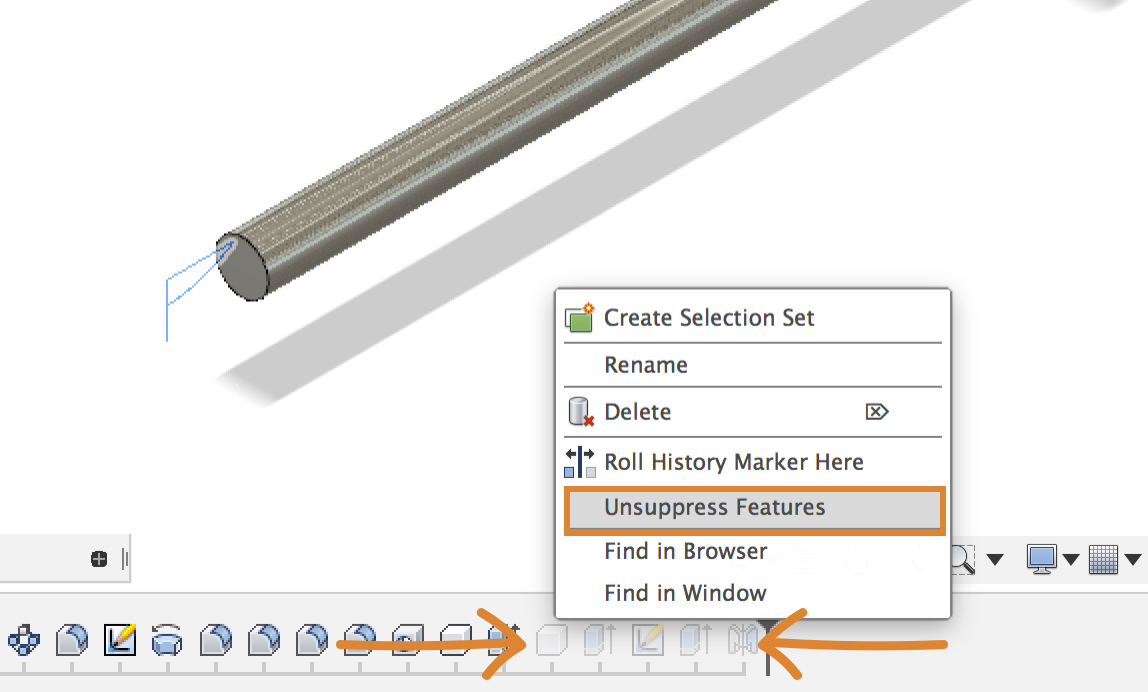Click suppressed feature between suppressed box and suppressed sketch
Viewport: 1148px width, 692px height.
click(x=600, y=640)
